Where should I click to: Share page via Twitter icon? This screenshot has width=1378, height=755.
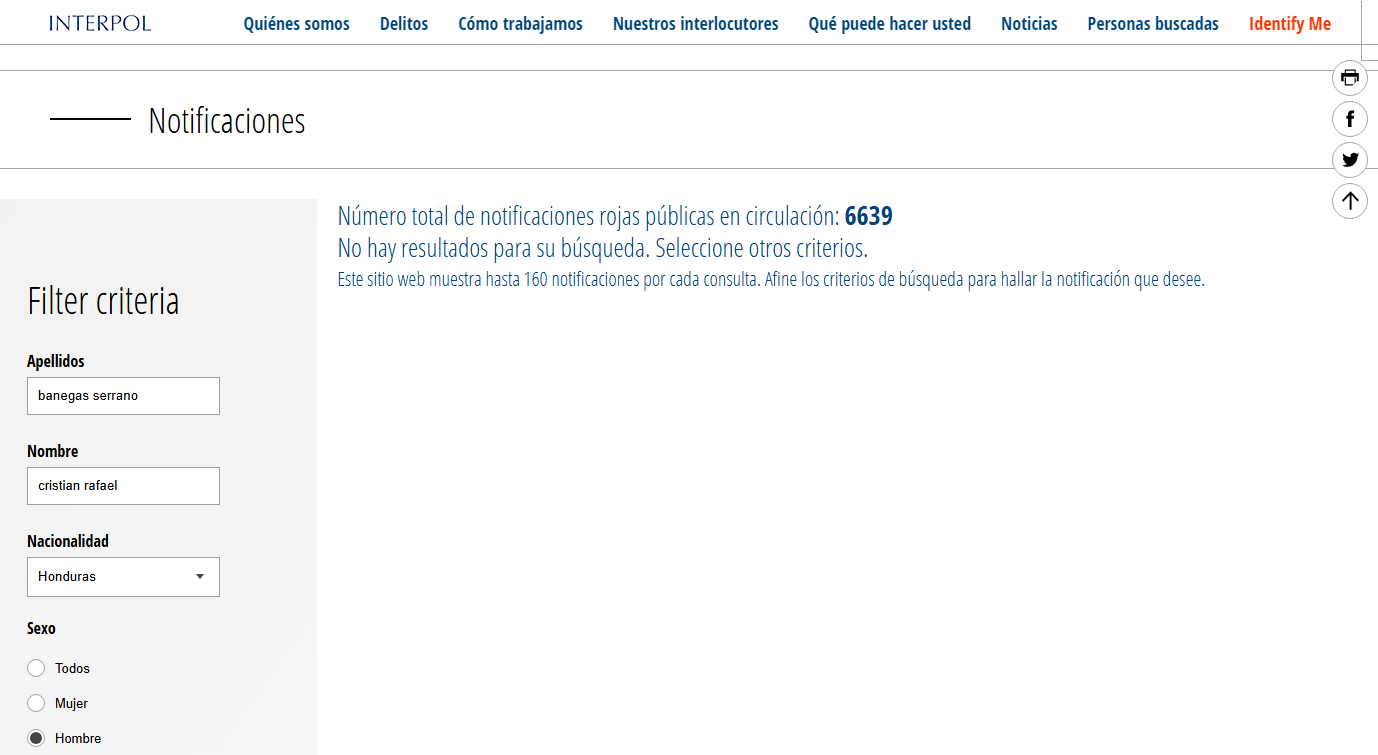tap(1350, 160)
